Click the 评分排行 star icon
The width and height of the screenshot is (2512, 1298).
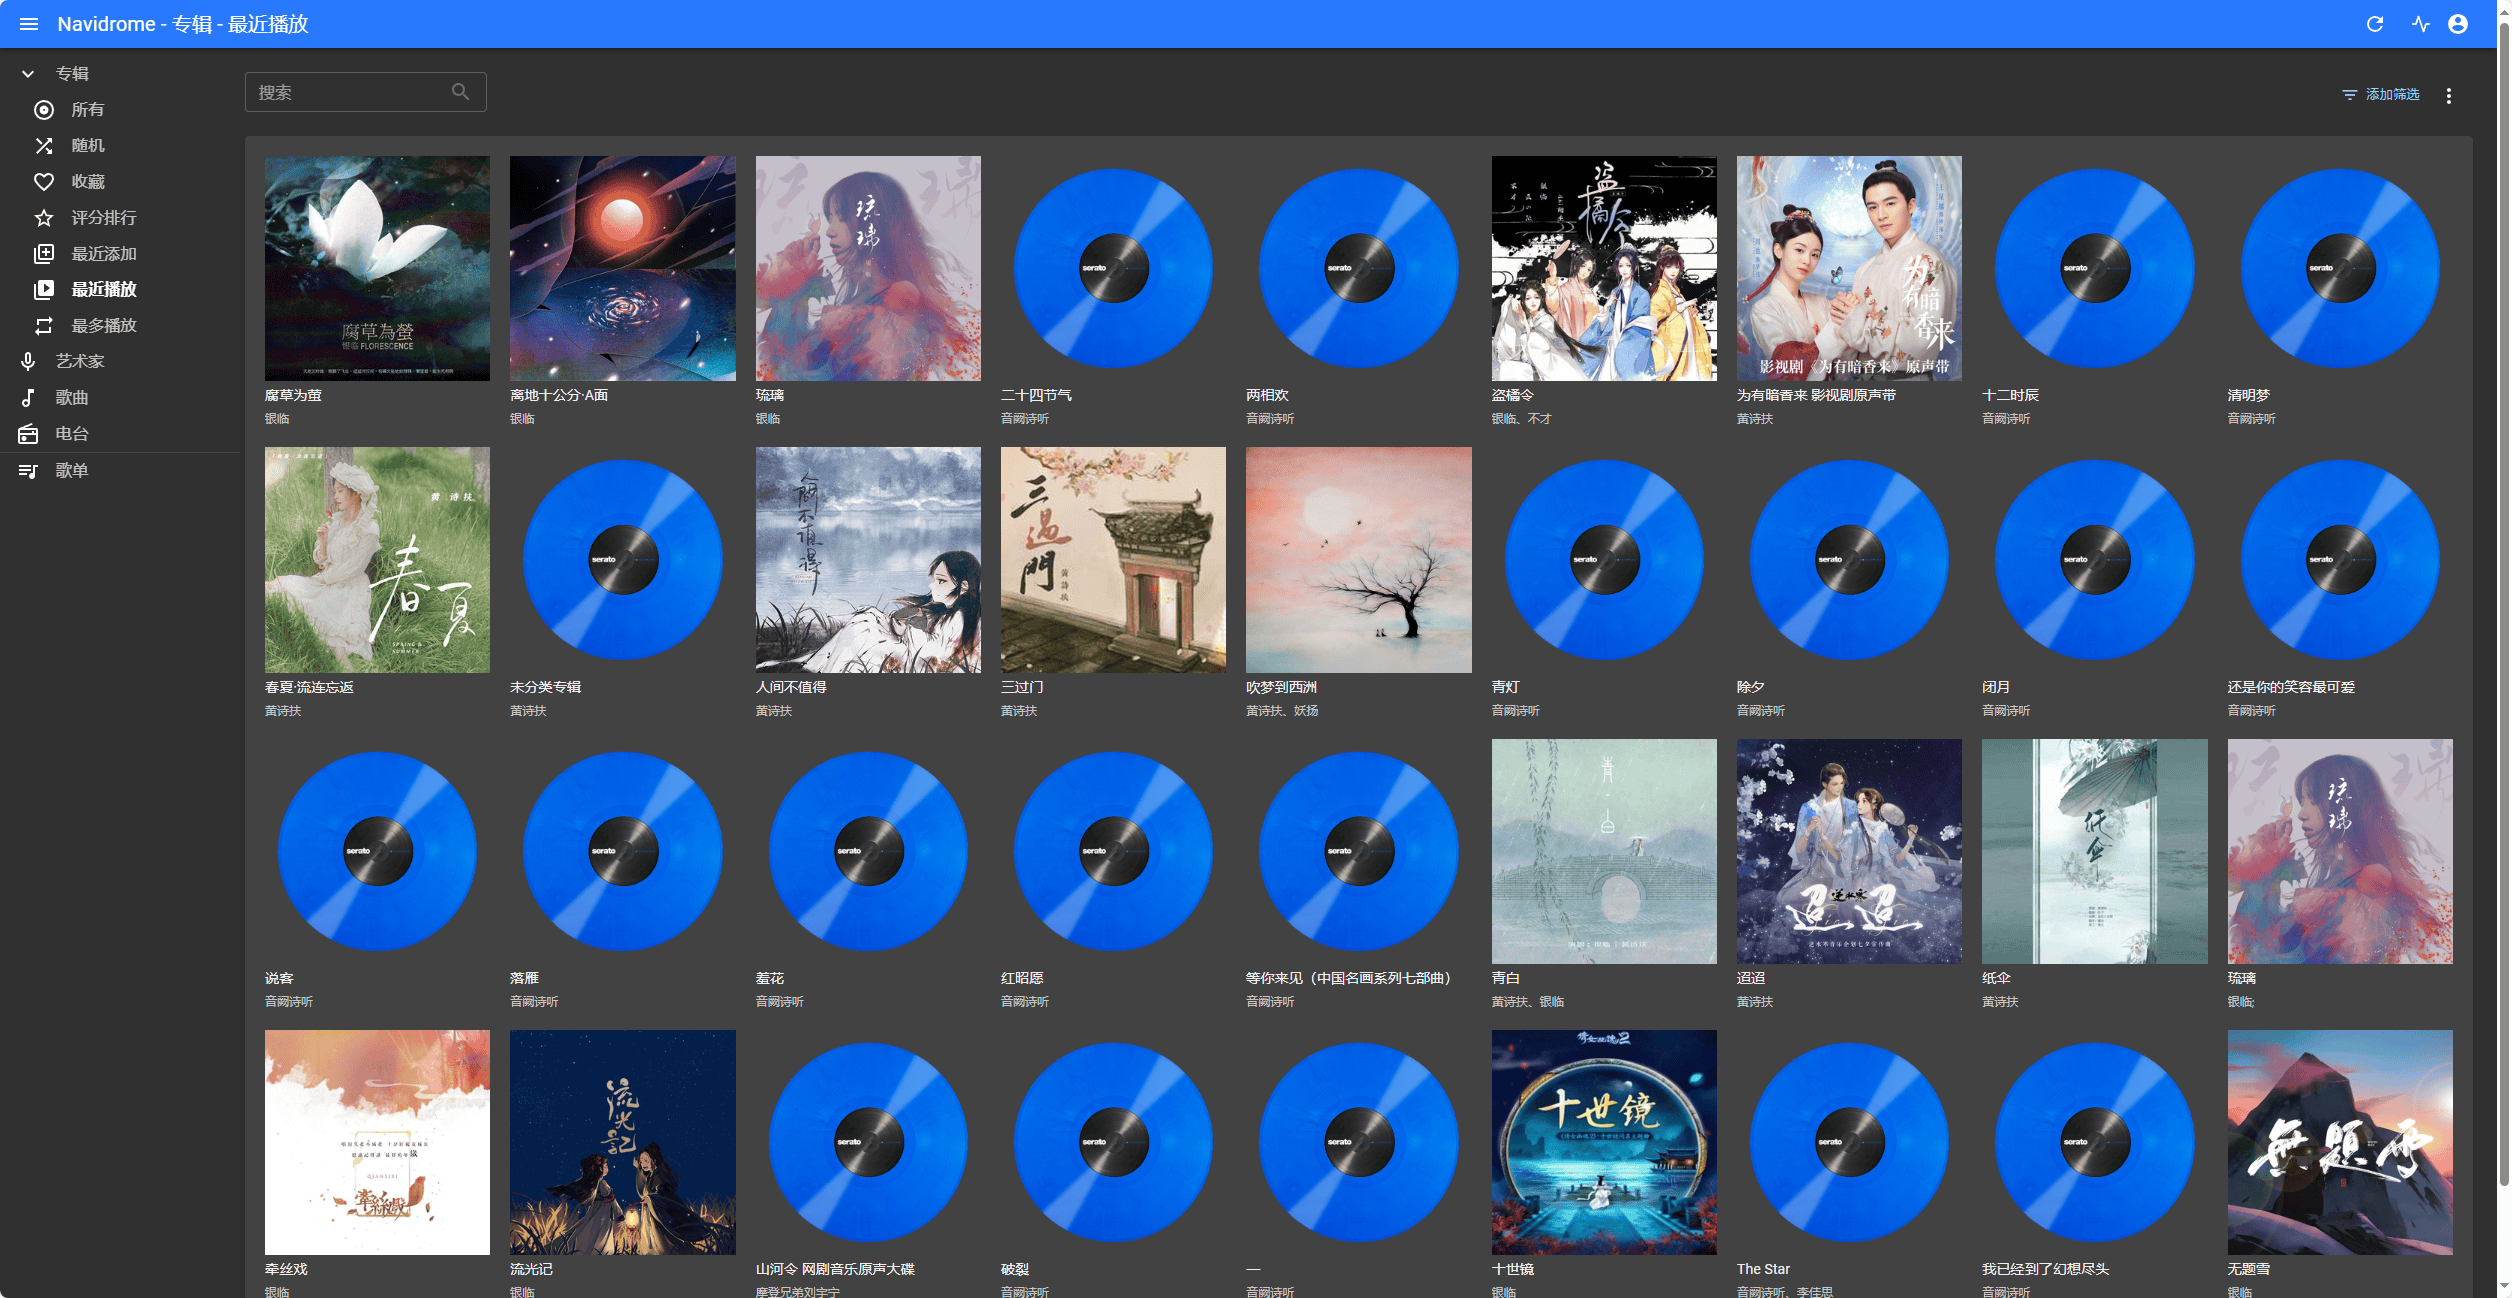(x=44, y=217)
